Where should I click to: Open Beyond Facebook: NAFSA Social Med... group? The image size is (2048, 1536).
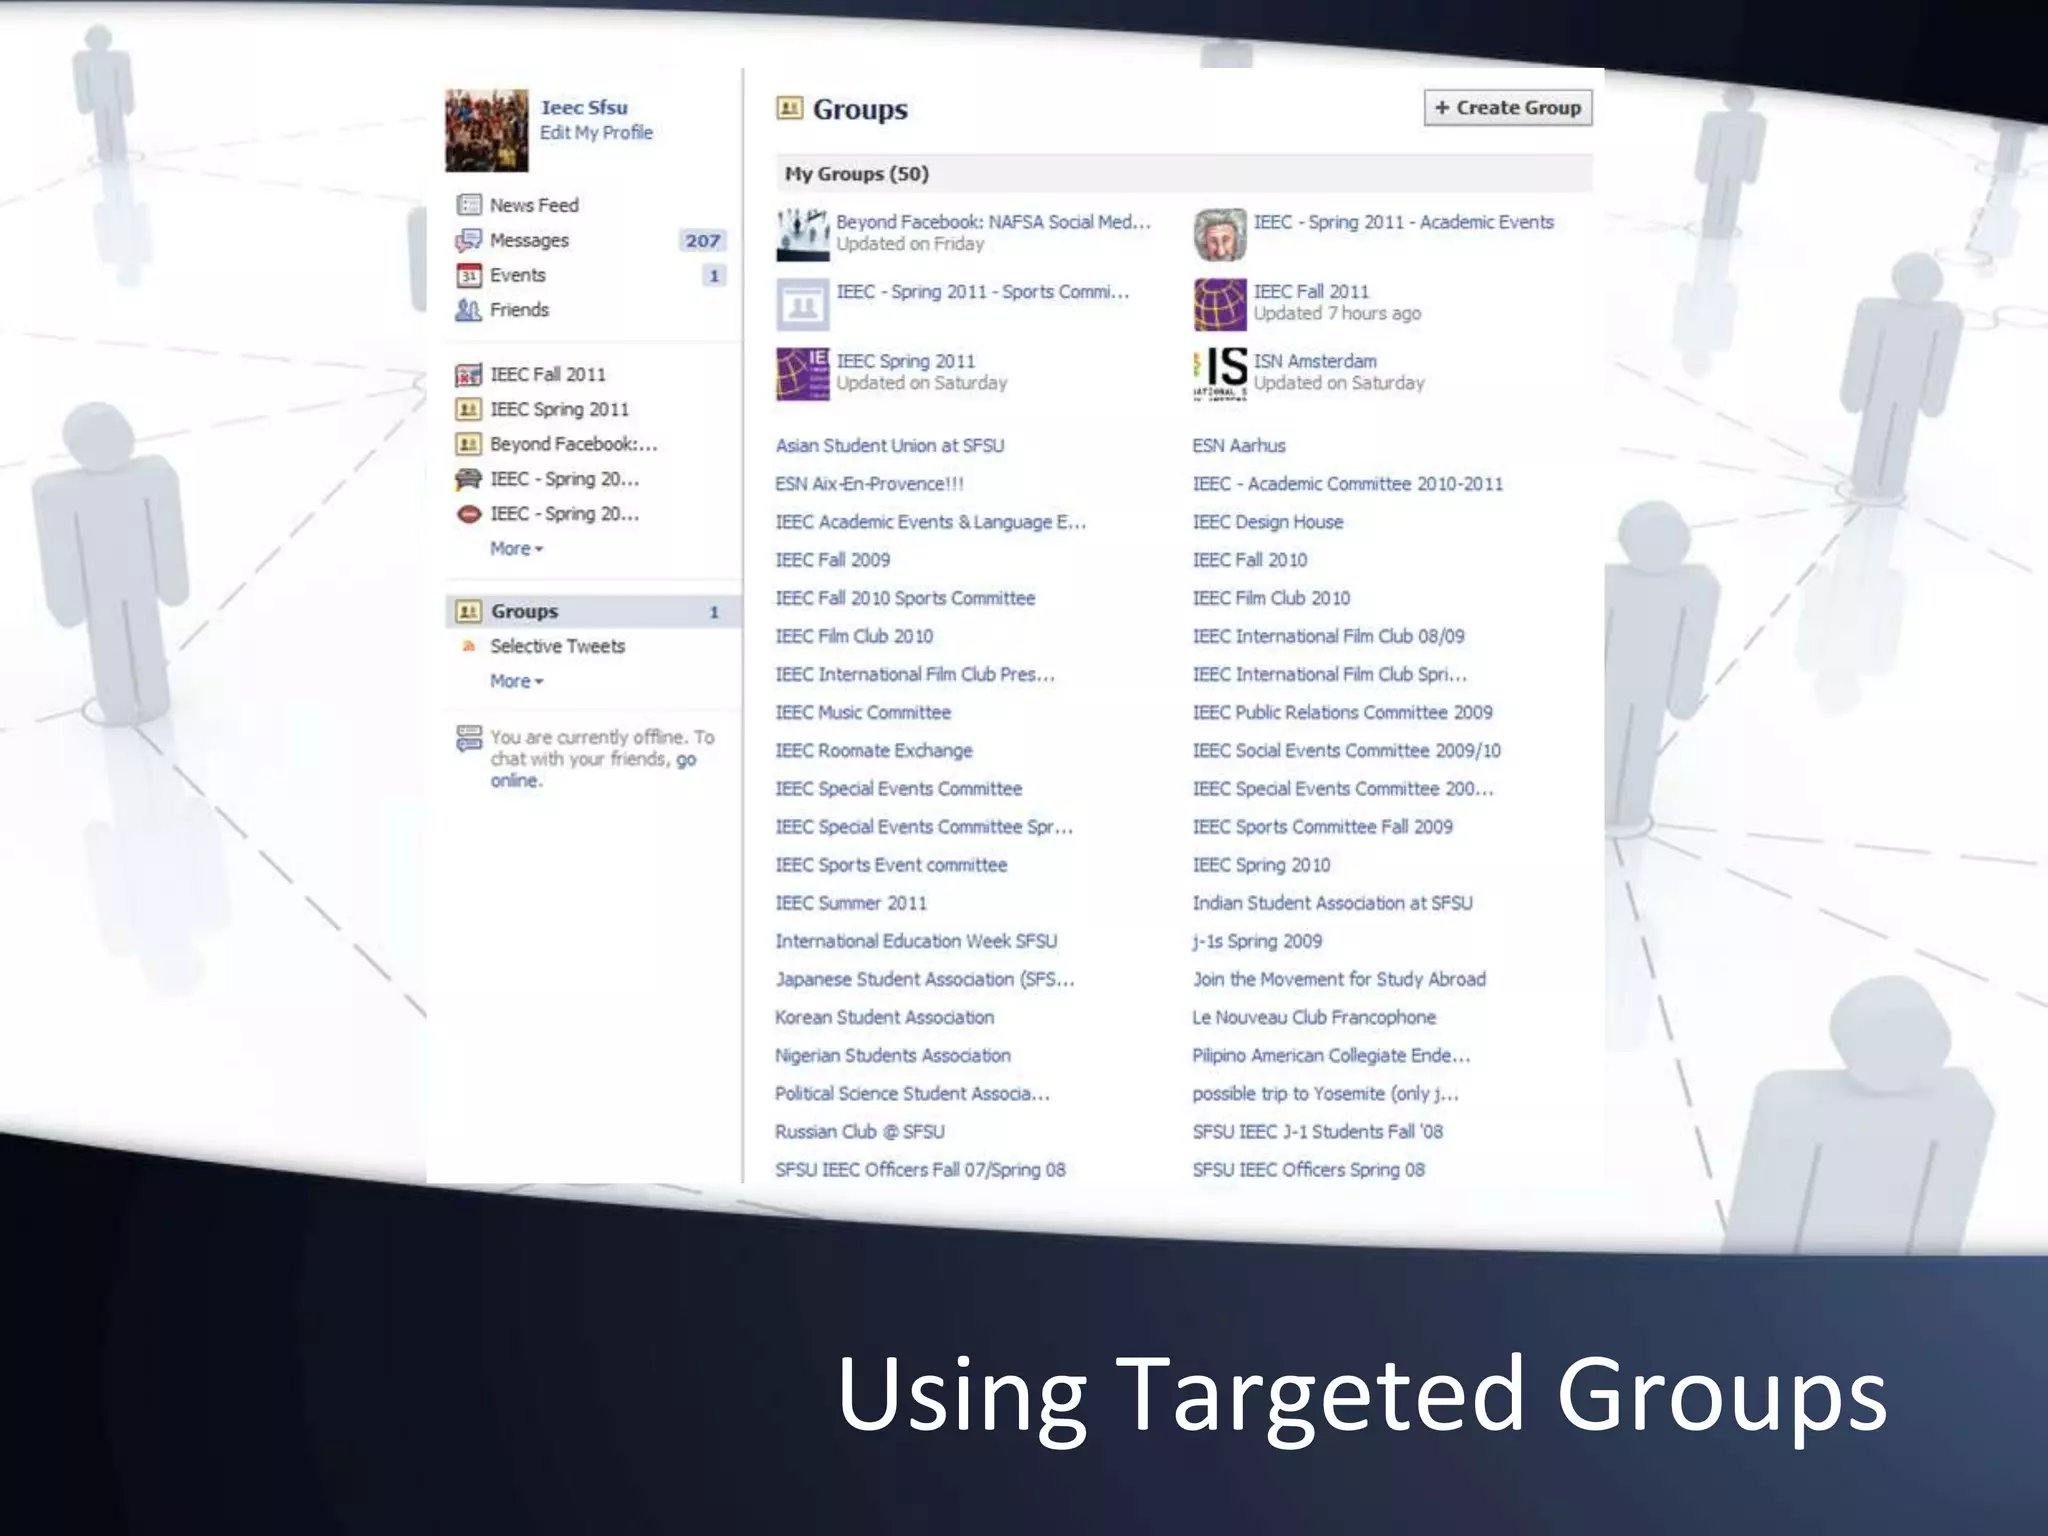click(x=993, y=222)
